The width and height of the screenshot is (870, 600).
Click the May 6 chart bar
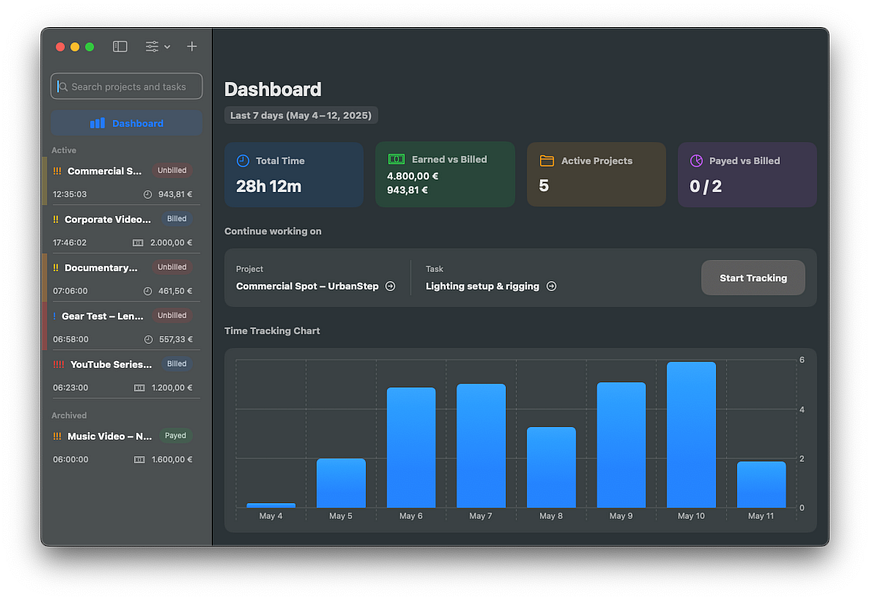(411, 447)
